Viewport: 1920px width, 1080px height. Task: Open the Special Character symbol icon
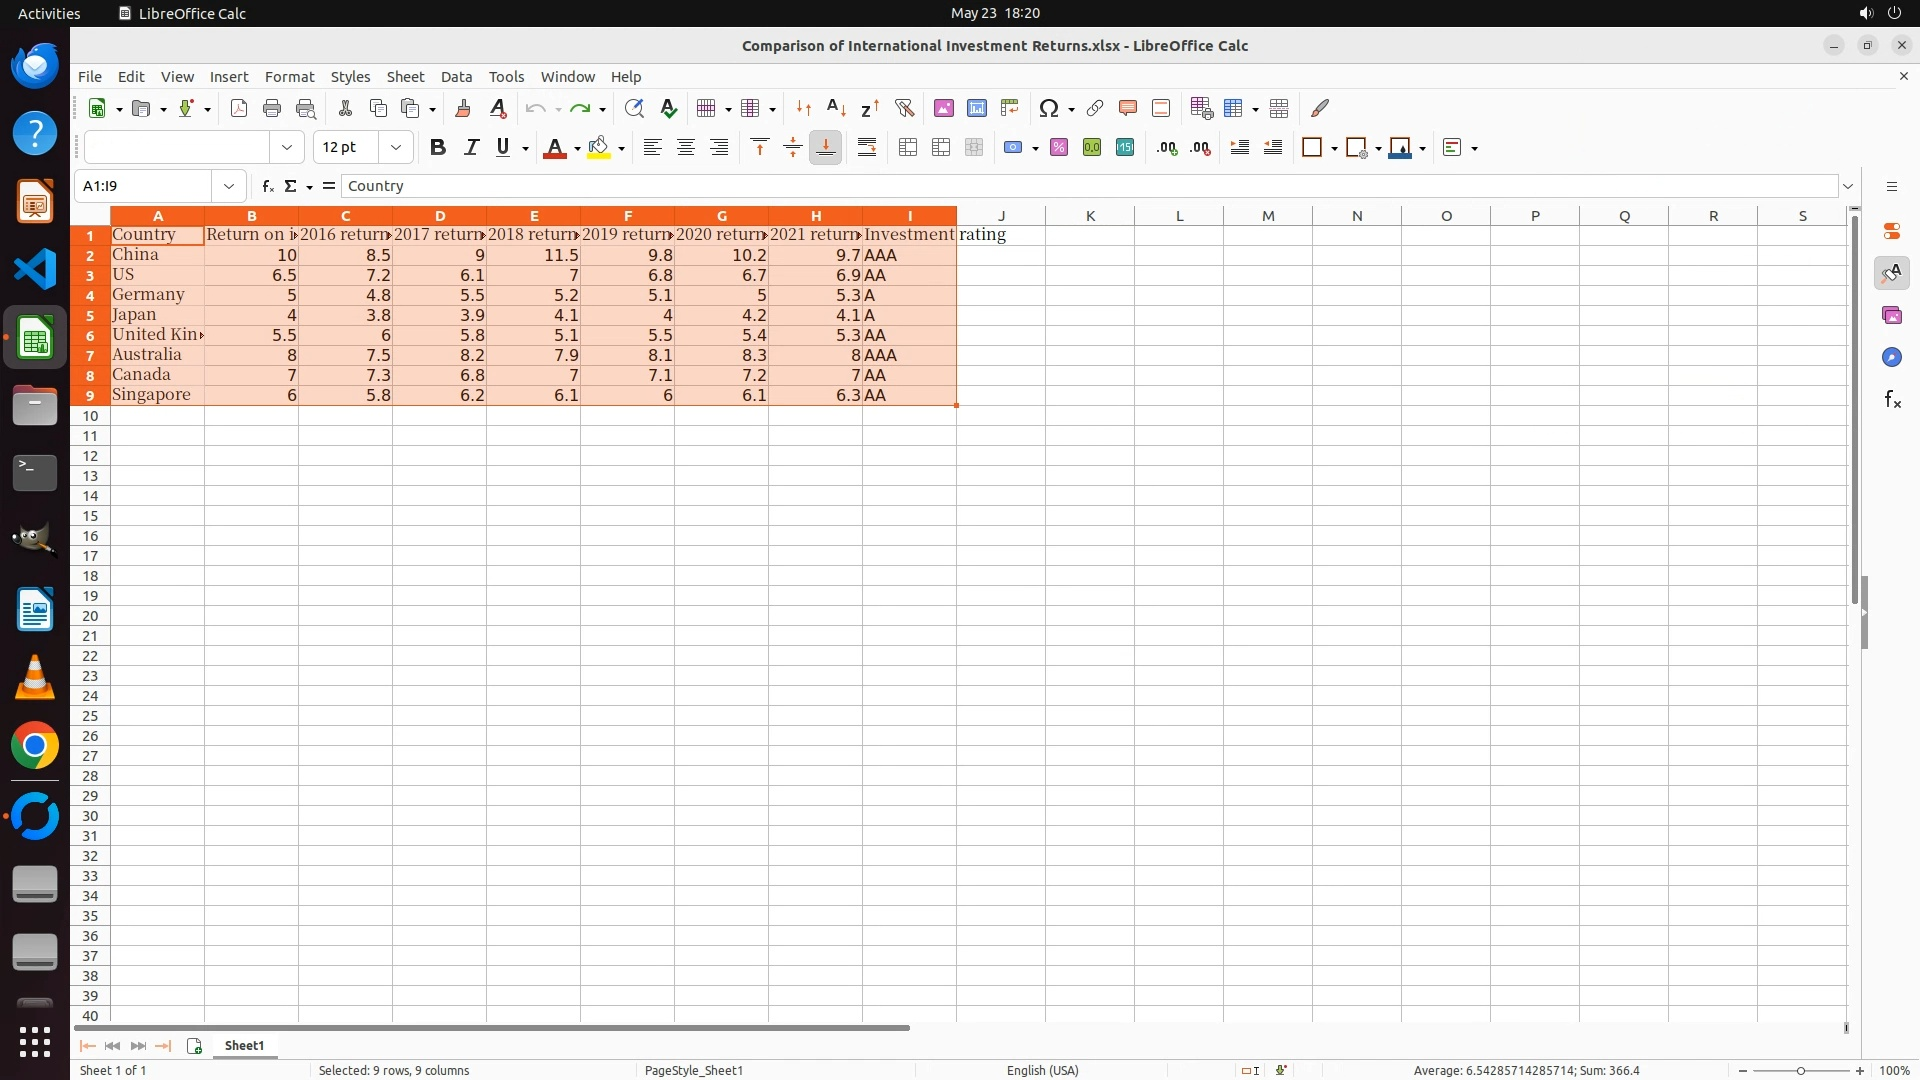pos(1048,108)
